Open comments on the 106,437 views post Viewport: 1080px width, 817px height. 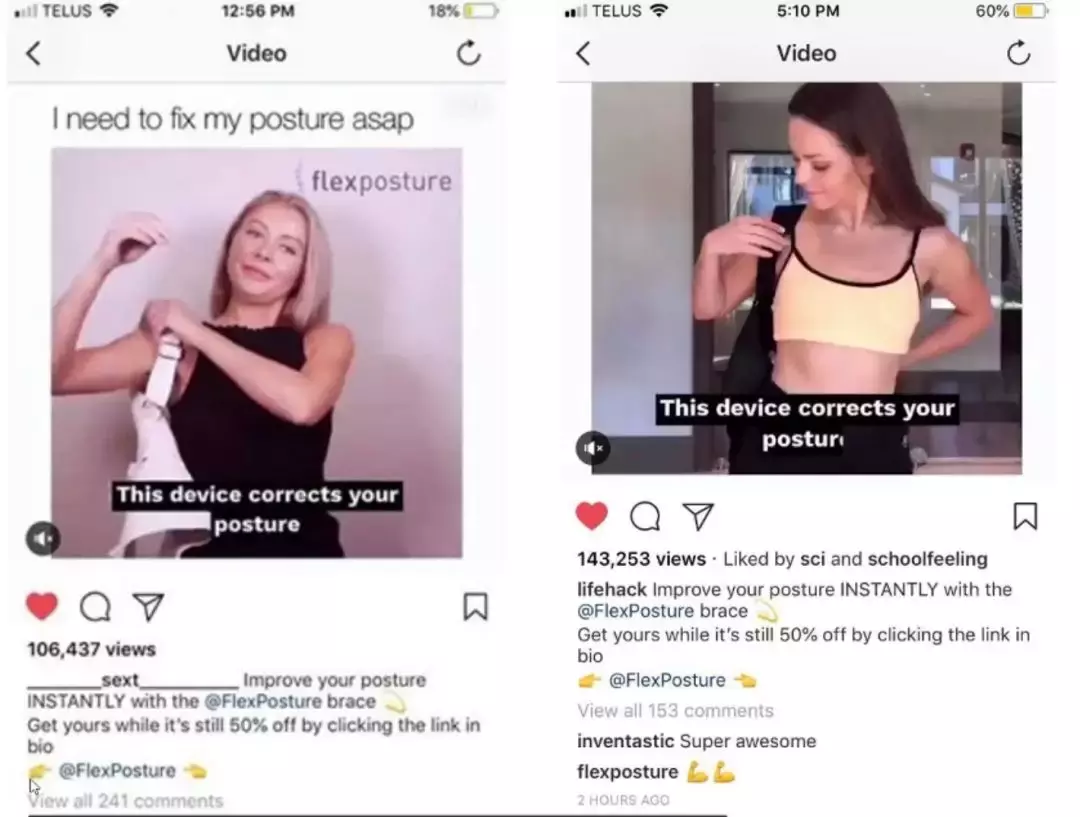tap(95, 607)
